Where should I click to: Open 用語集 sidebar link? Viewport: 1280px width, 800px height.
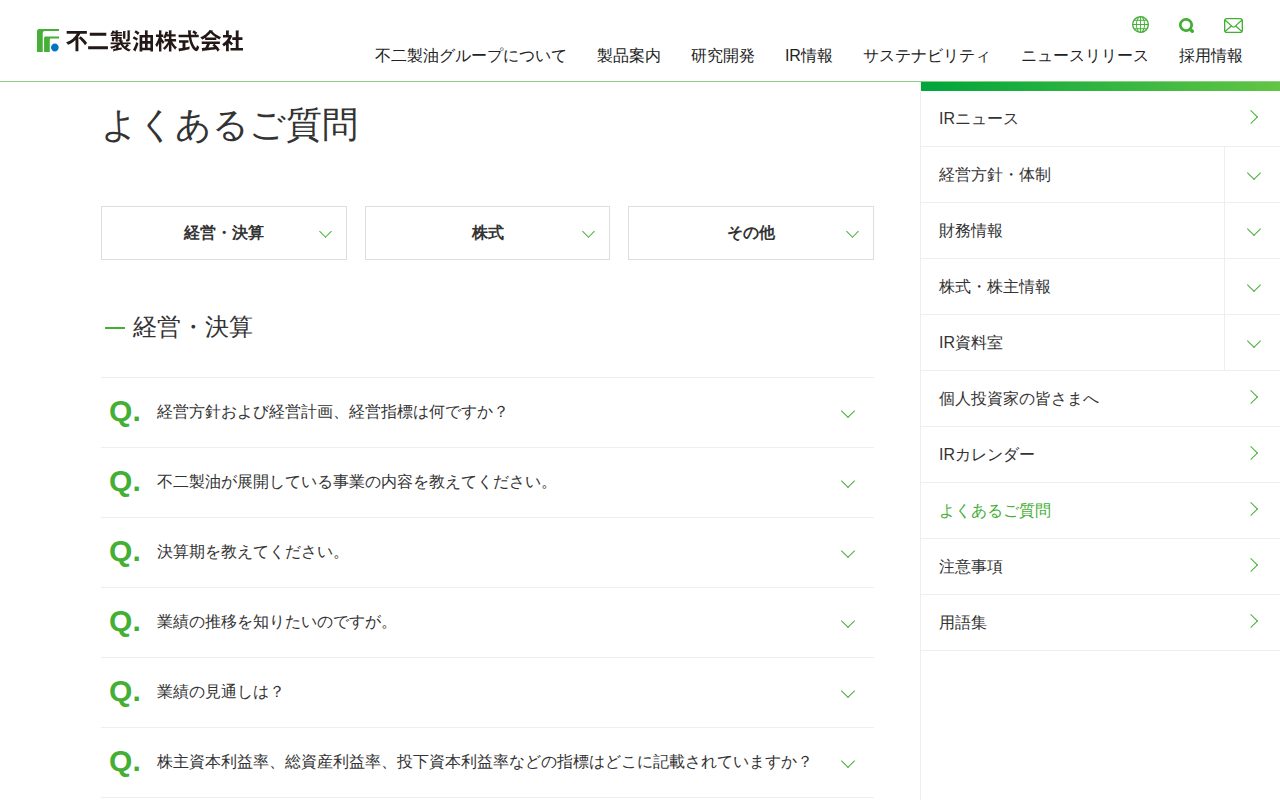point(1100,623)
